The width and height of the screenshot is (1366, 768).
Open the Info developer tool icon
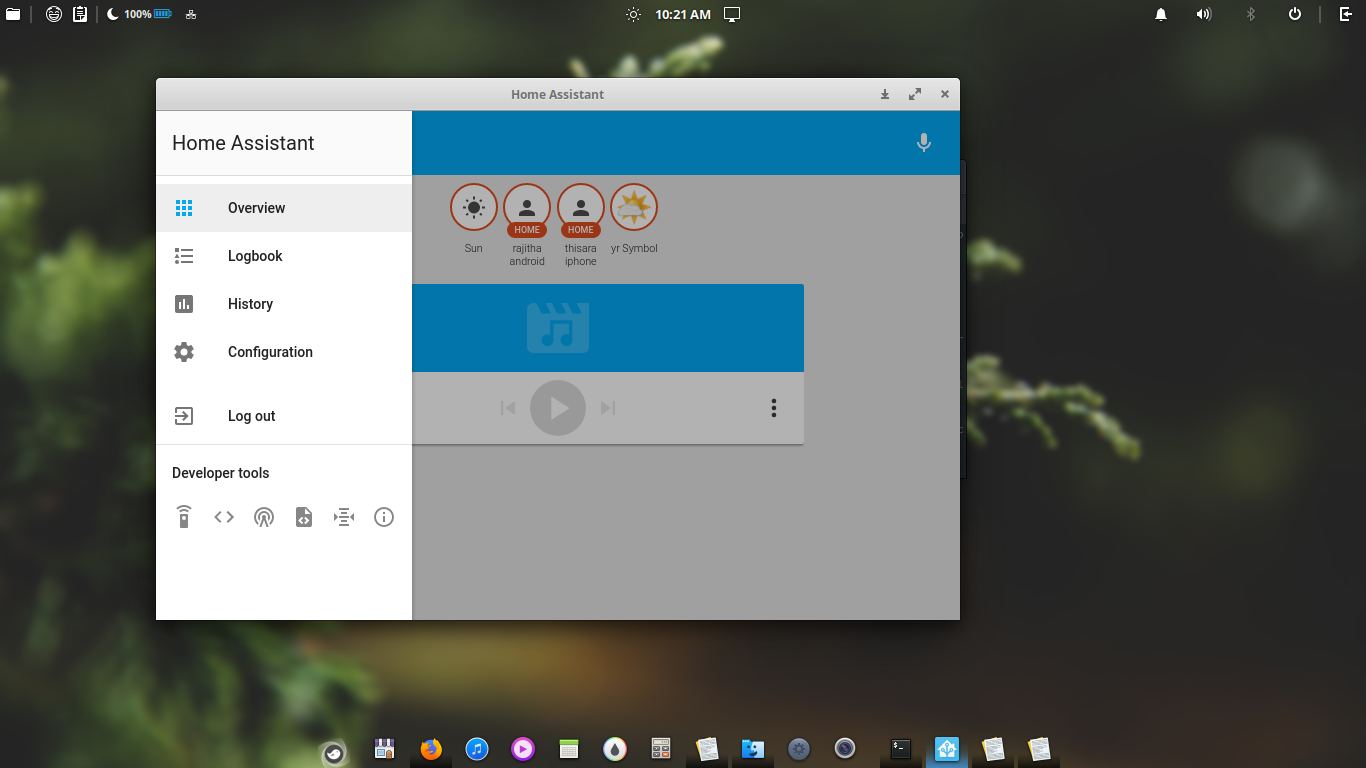click(x=384, y=517)
